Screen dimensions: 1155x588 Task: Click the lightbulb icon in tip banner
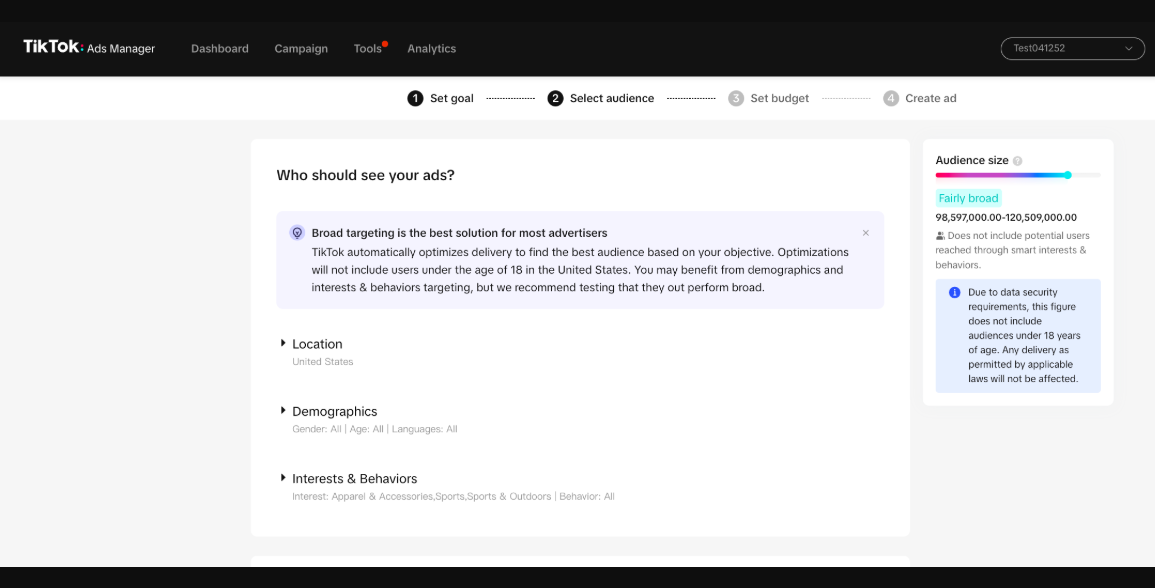pos(297,233)
